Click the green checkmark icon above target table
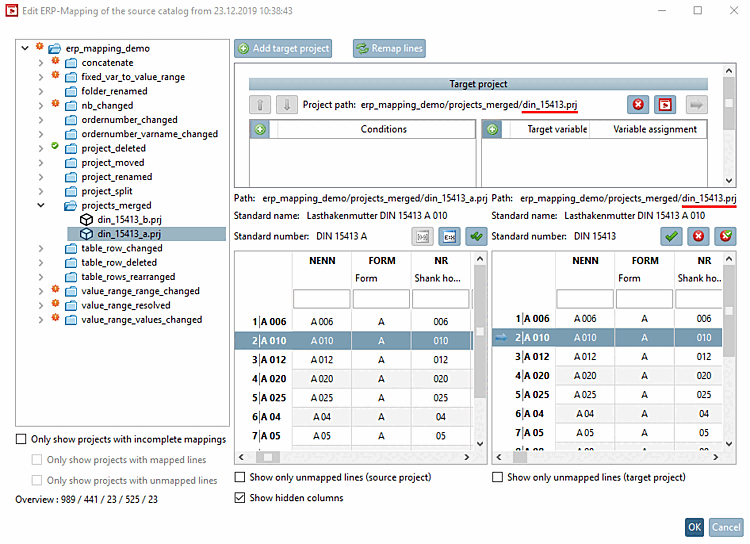This screenshot has height=544, width=750. pyautogui.click(x=670, y=236)
